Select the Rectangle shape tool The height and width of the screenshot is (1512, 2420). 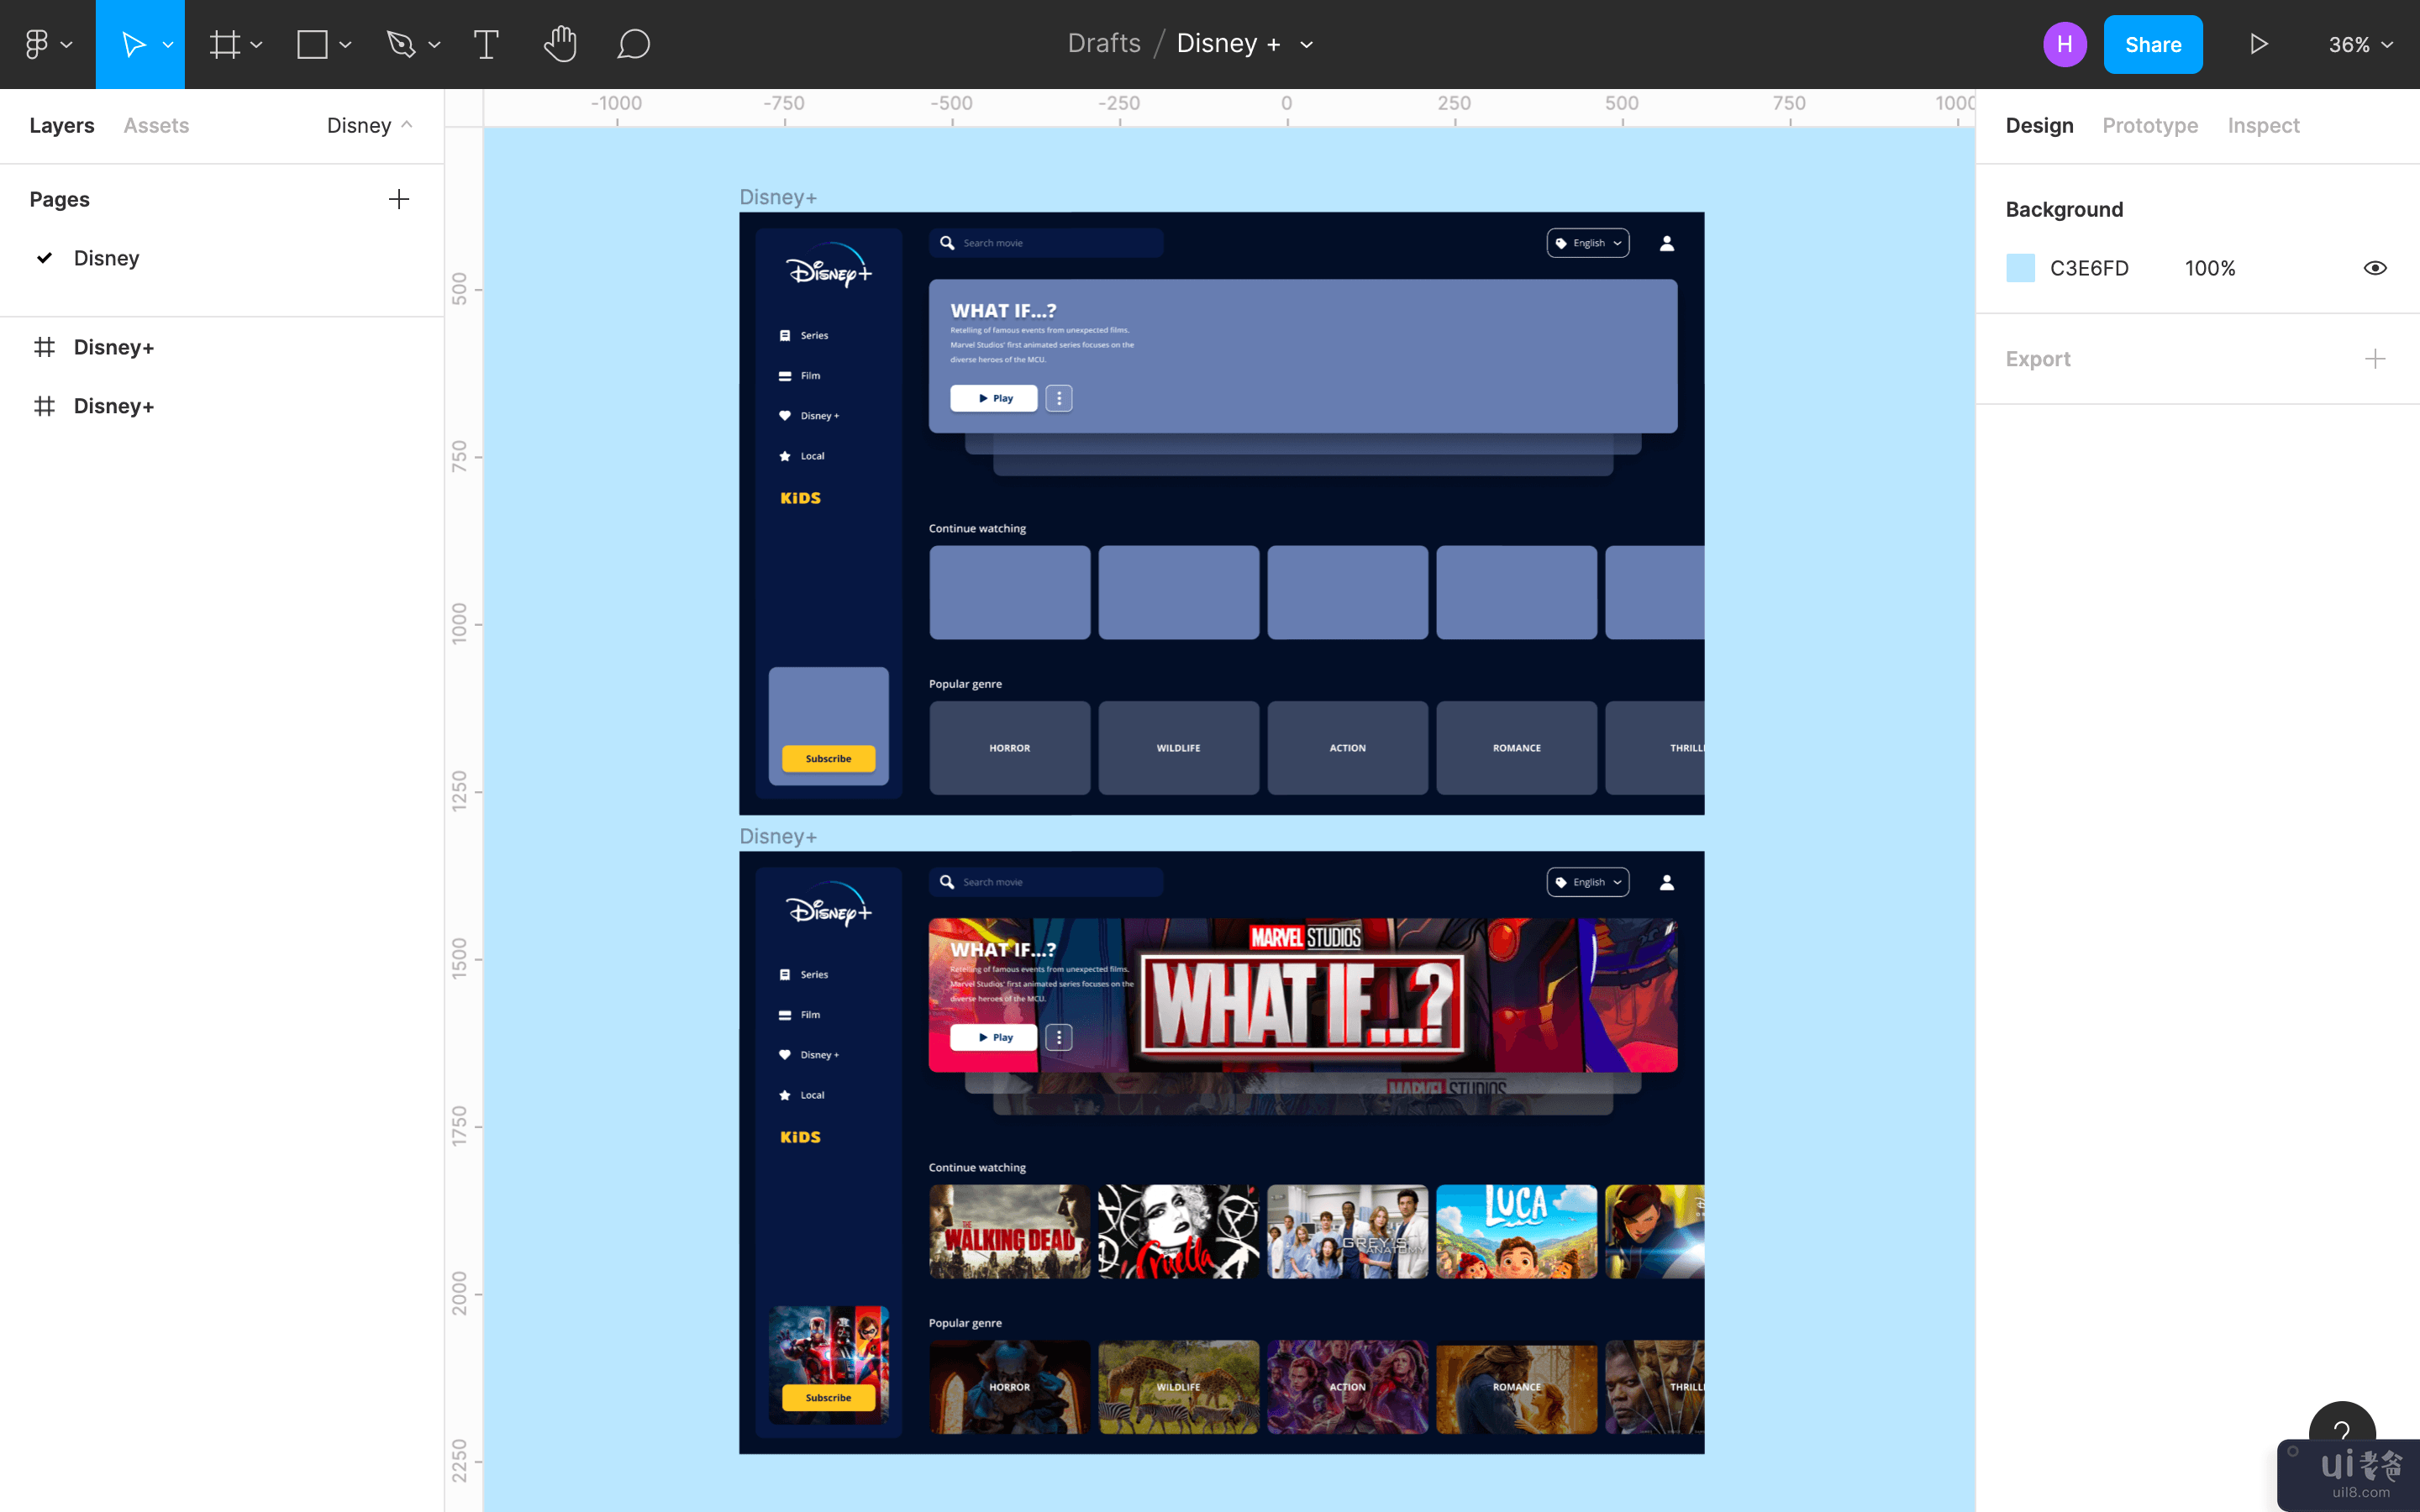coord(313,44)
